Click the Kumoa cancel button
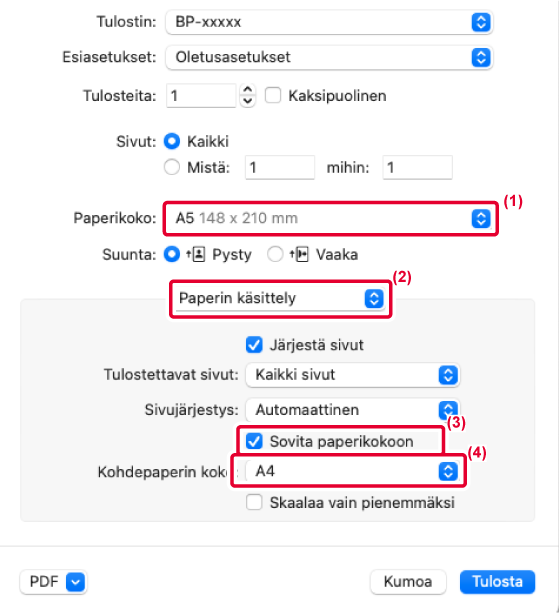The height and width of the screenshot is (613, 559). coord(408,582)
